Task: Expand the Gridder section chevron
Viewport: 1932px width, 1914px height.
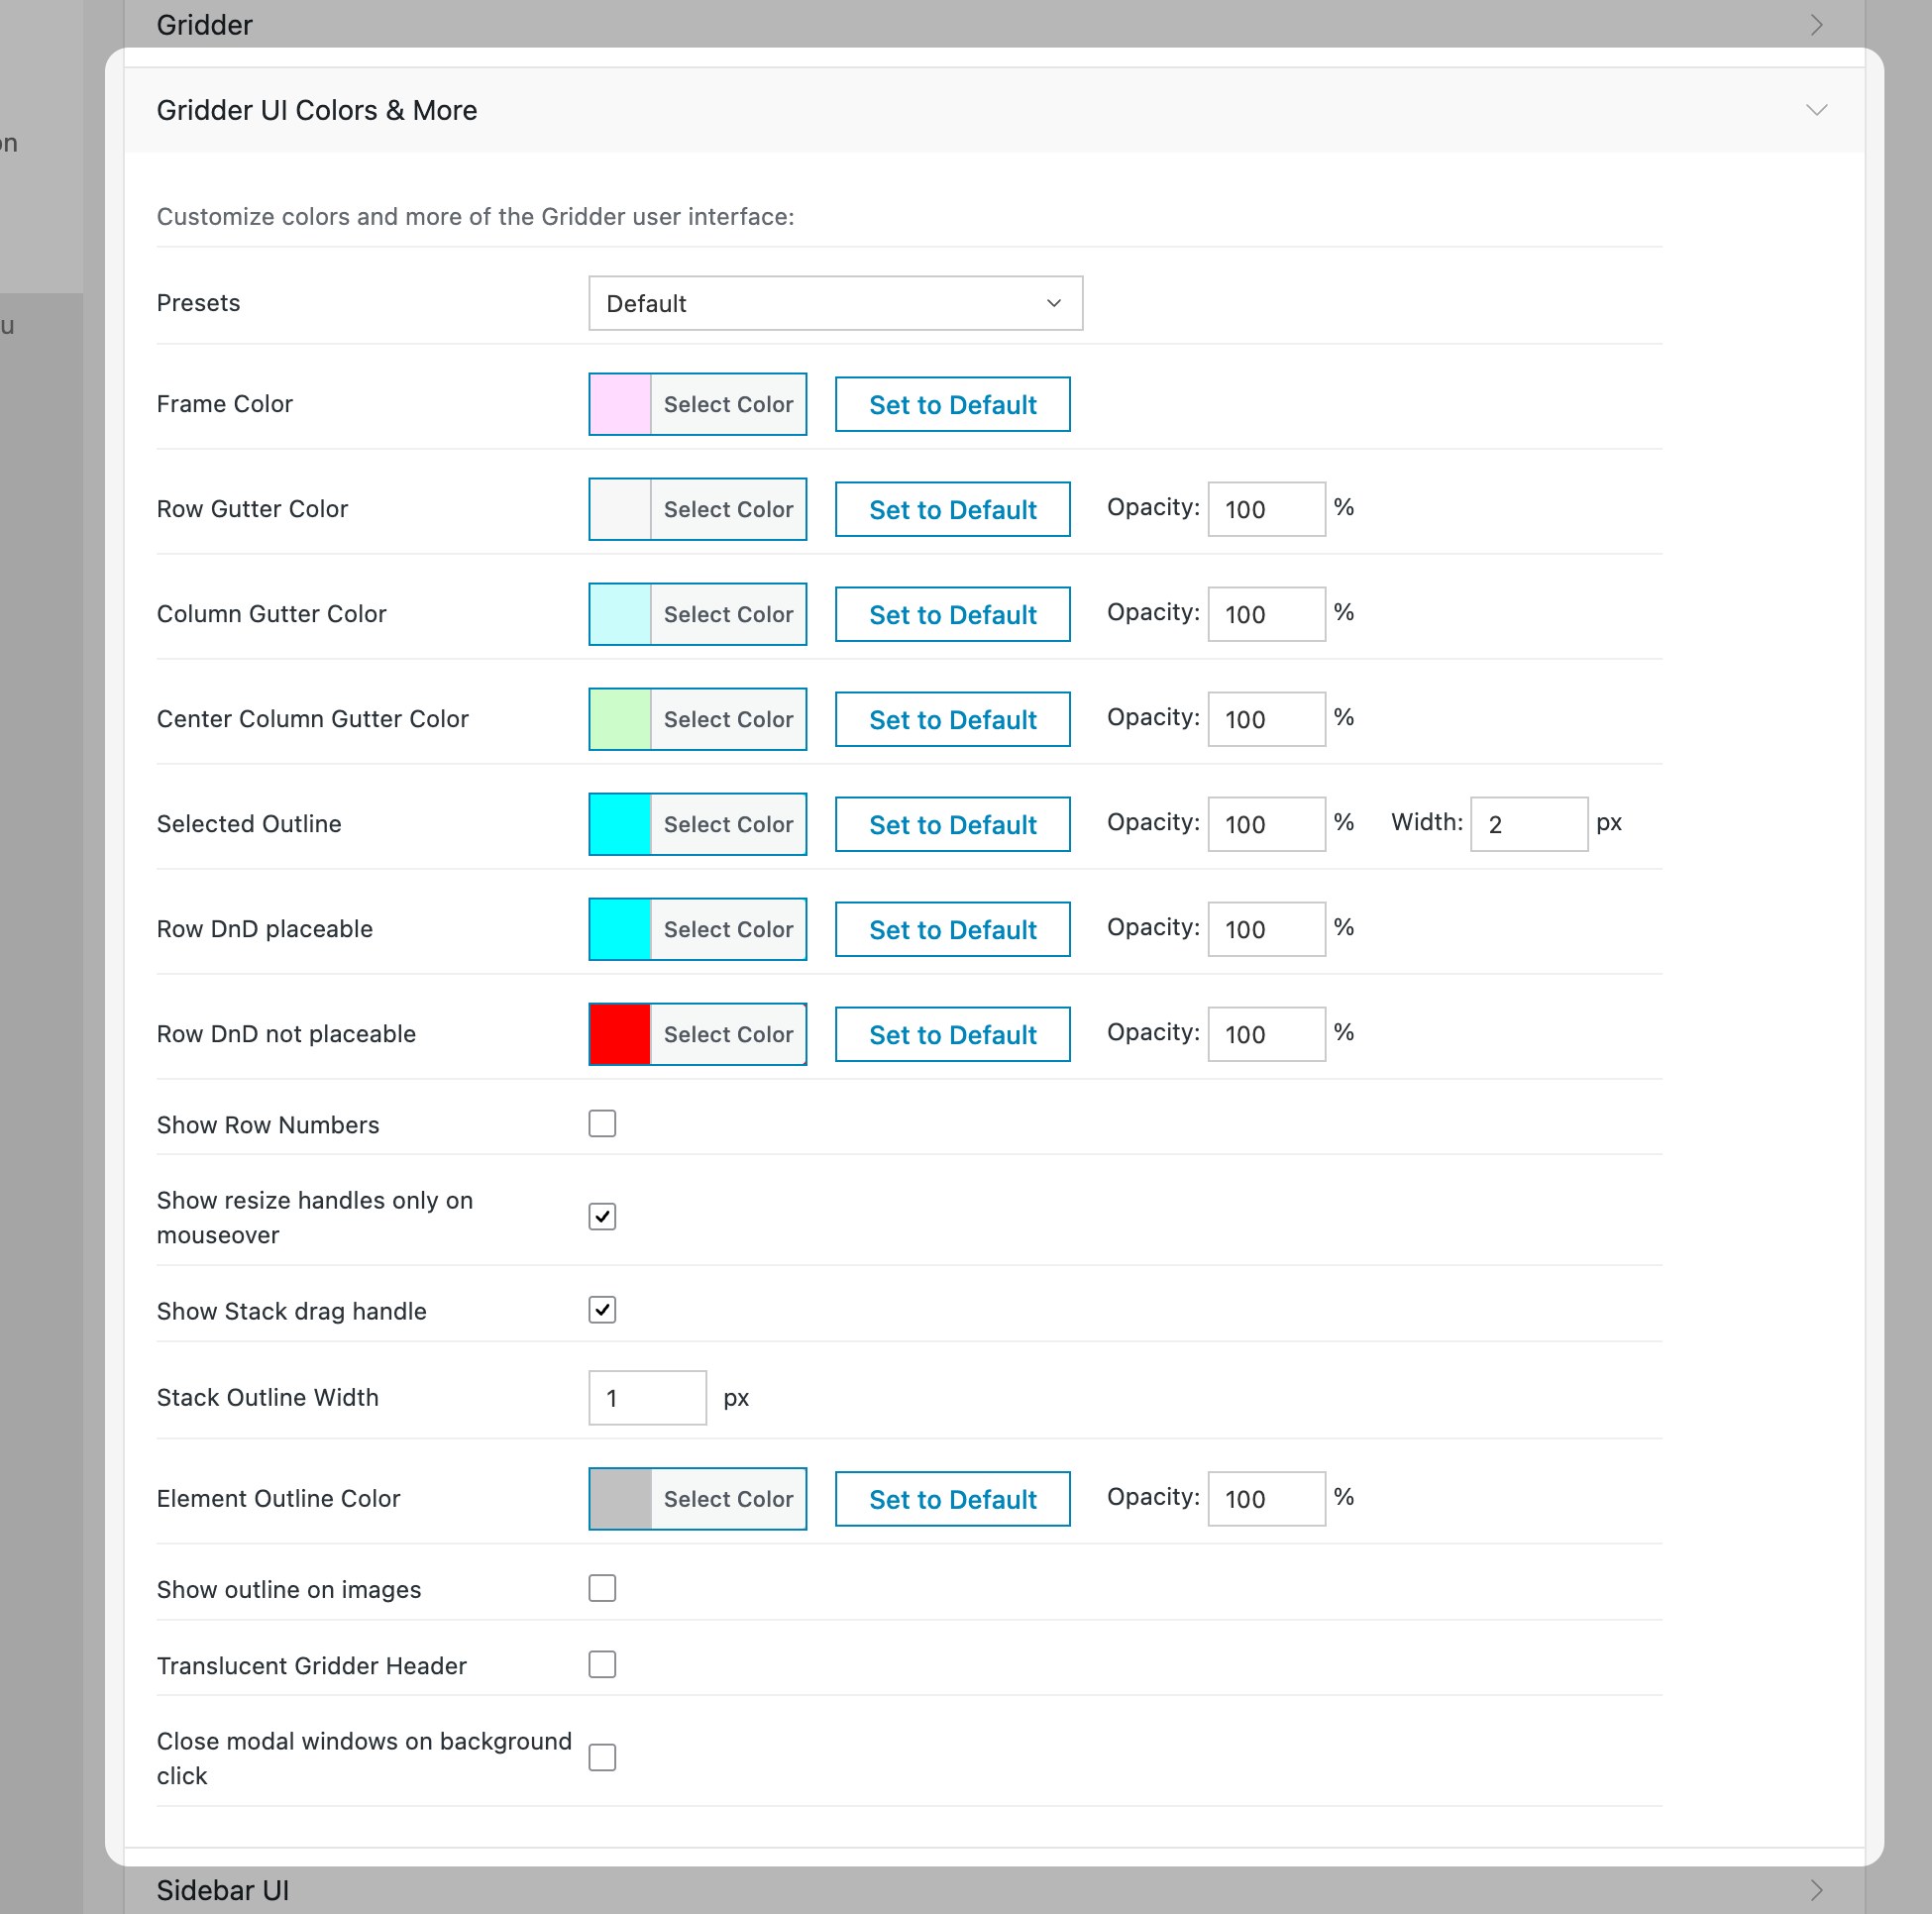Action: click(1816, 25)
